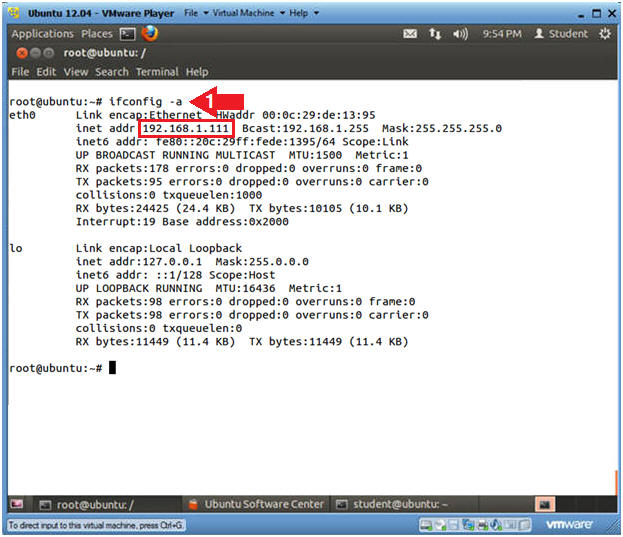Click Interrupt:19 Base address:0x2000 line
Image resolution: width=623 pixels, height=537 pixels.
(182, 222)
